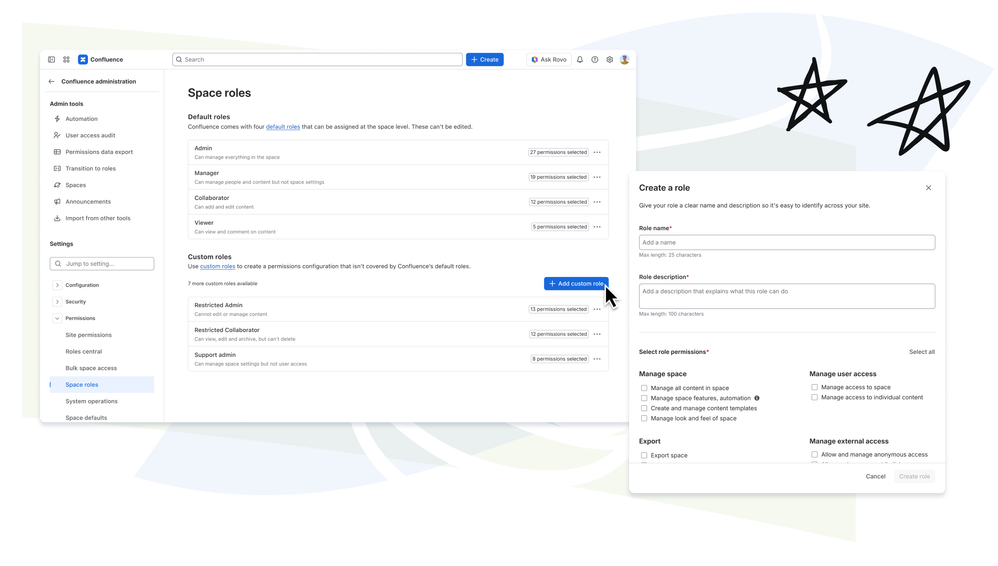Image resolution: width=998 pixels, height=566 pixels.
Task: Open more actions for Admin role
Action: (x=597, y=152)
